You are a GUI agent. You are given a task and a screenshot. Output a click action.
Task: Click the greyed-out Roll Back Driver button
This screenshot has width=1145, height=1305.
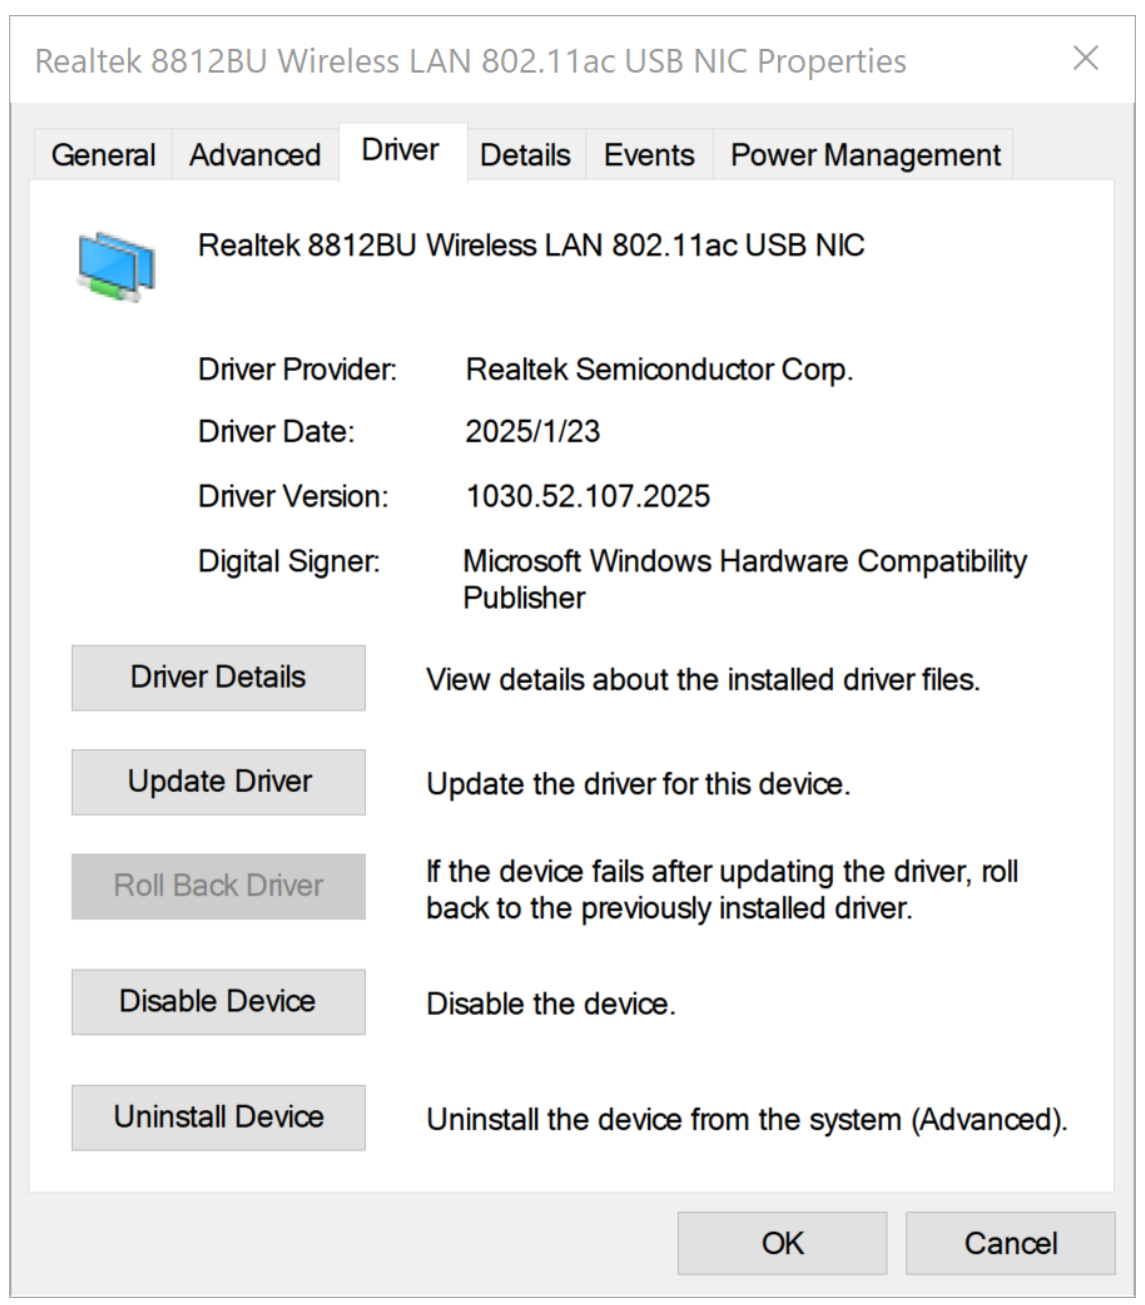[x=219, y=886]
